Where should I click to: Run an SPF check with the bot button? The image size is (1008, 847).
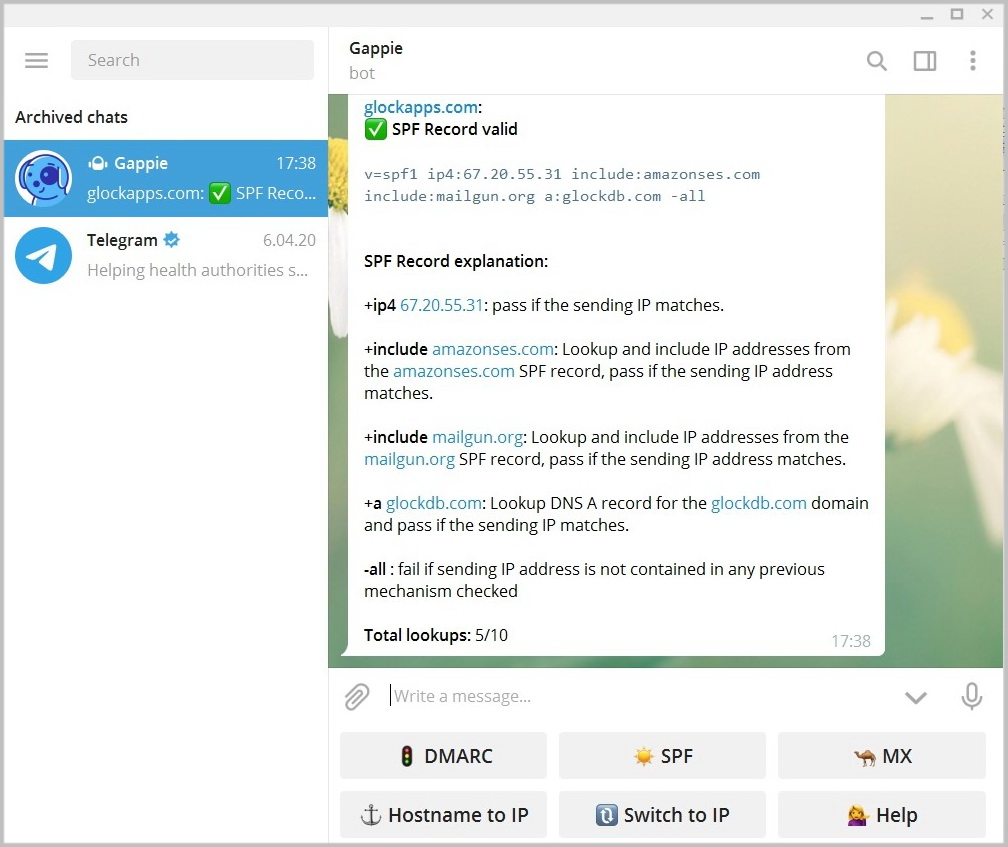(x=662, y=756)
